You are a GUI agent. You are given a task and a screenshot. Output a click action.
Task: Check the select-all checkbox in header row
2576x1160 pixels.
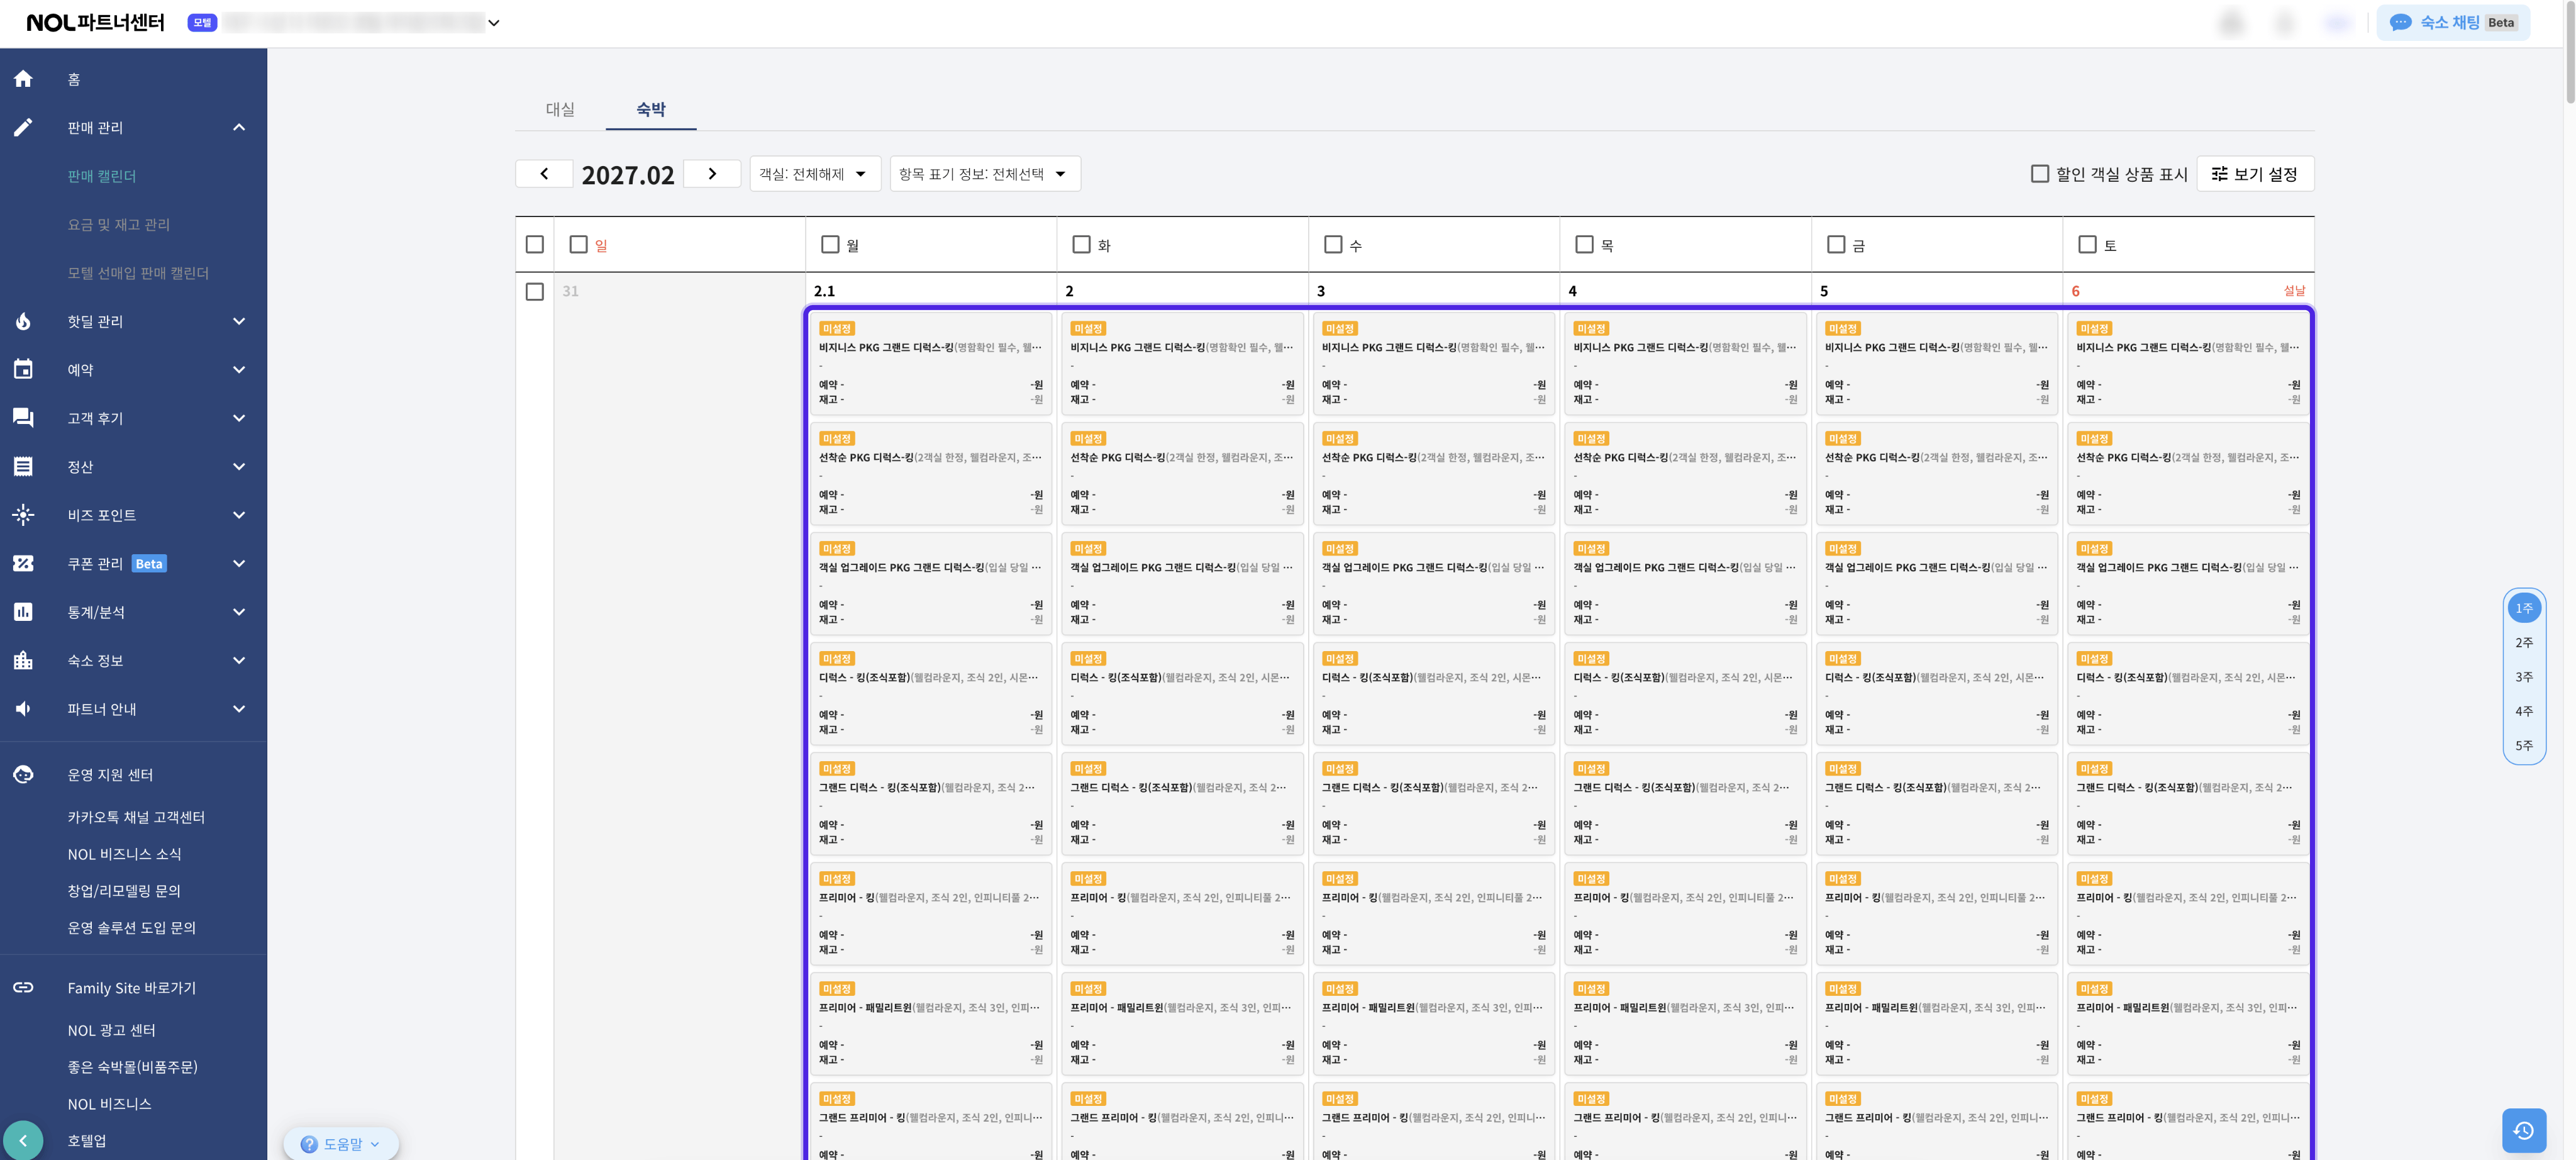[535, 244]
